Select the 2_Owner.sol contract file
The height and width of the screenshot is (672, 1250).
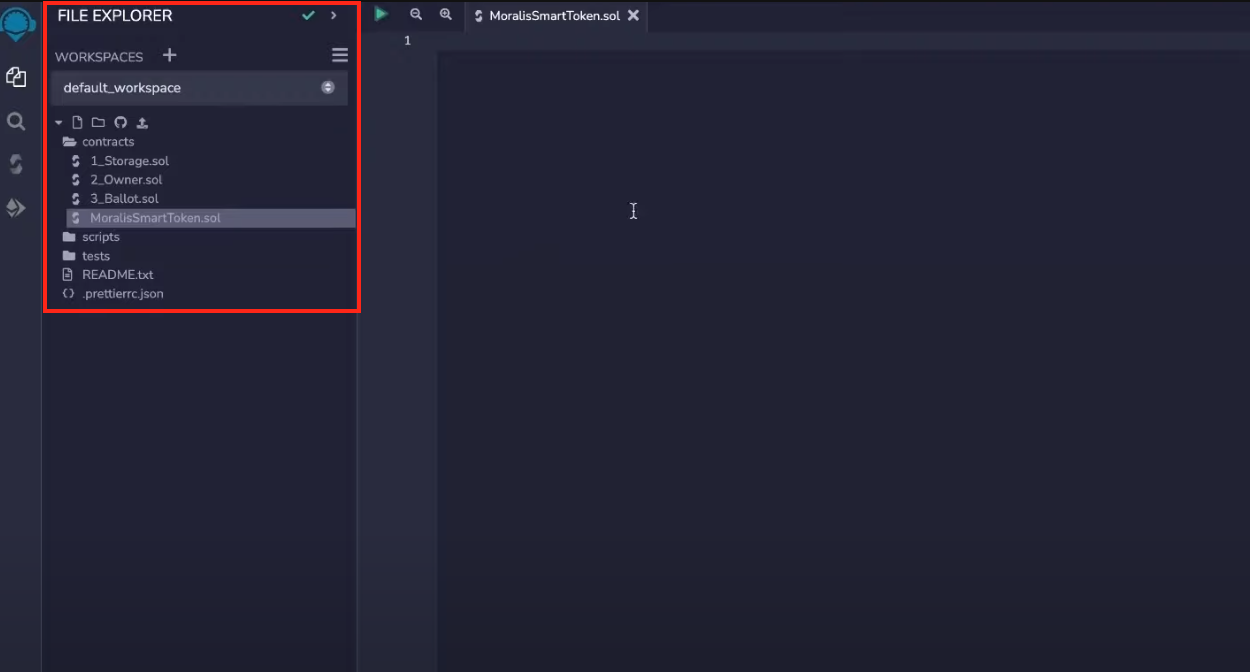[x=127, y=179]
